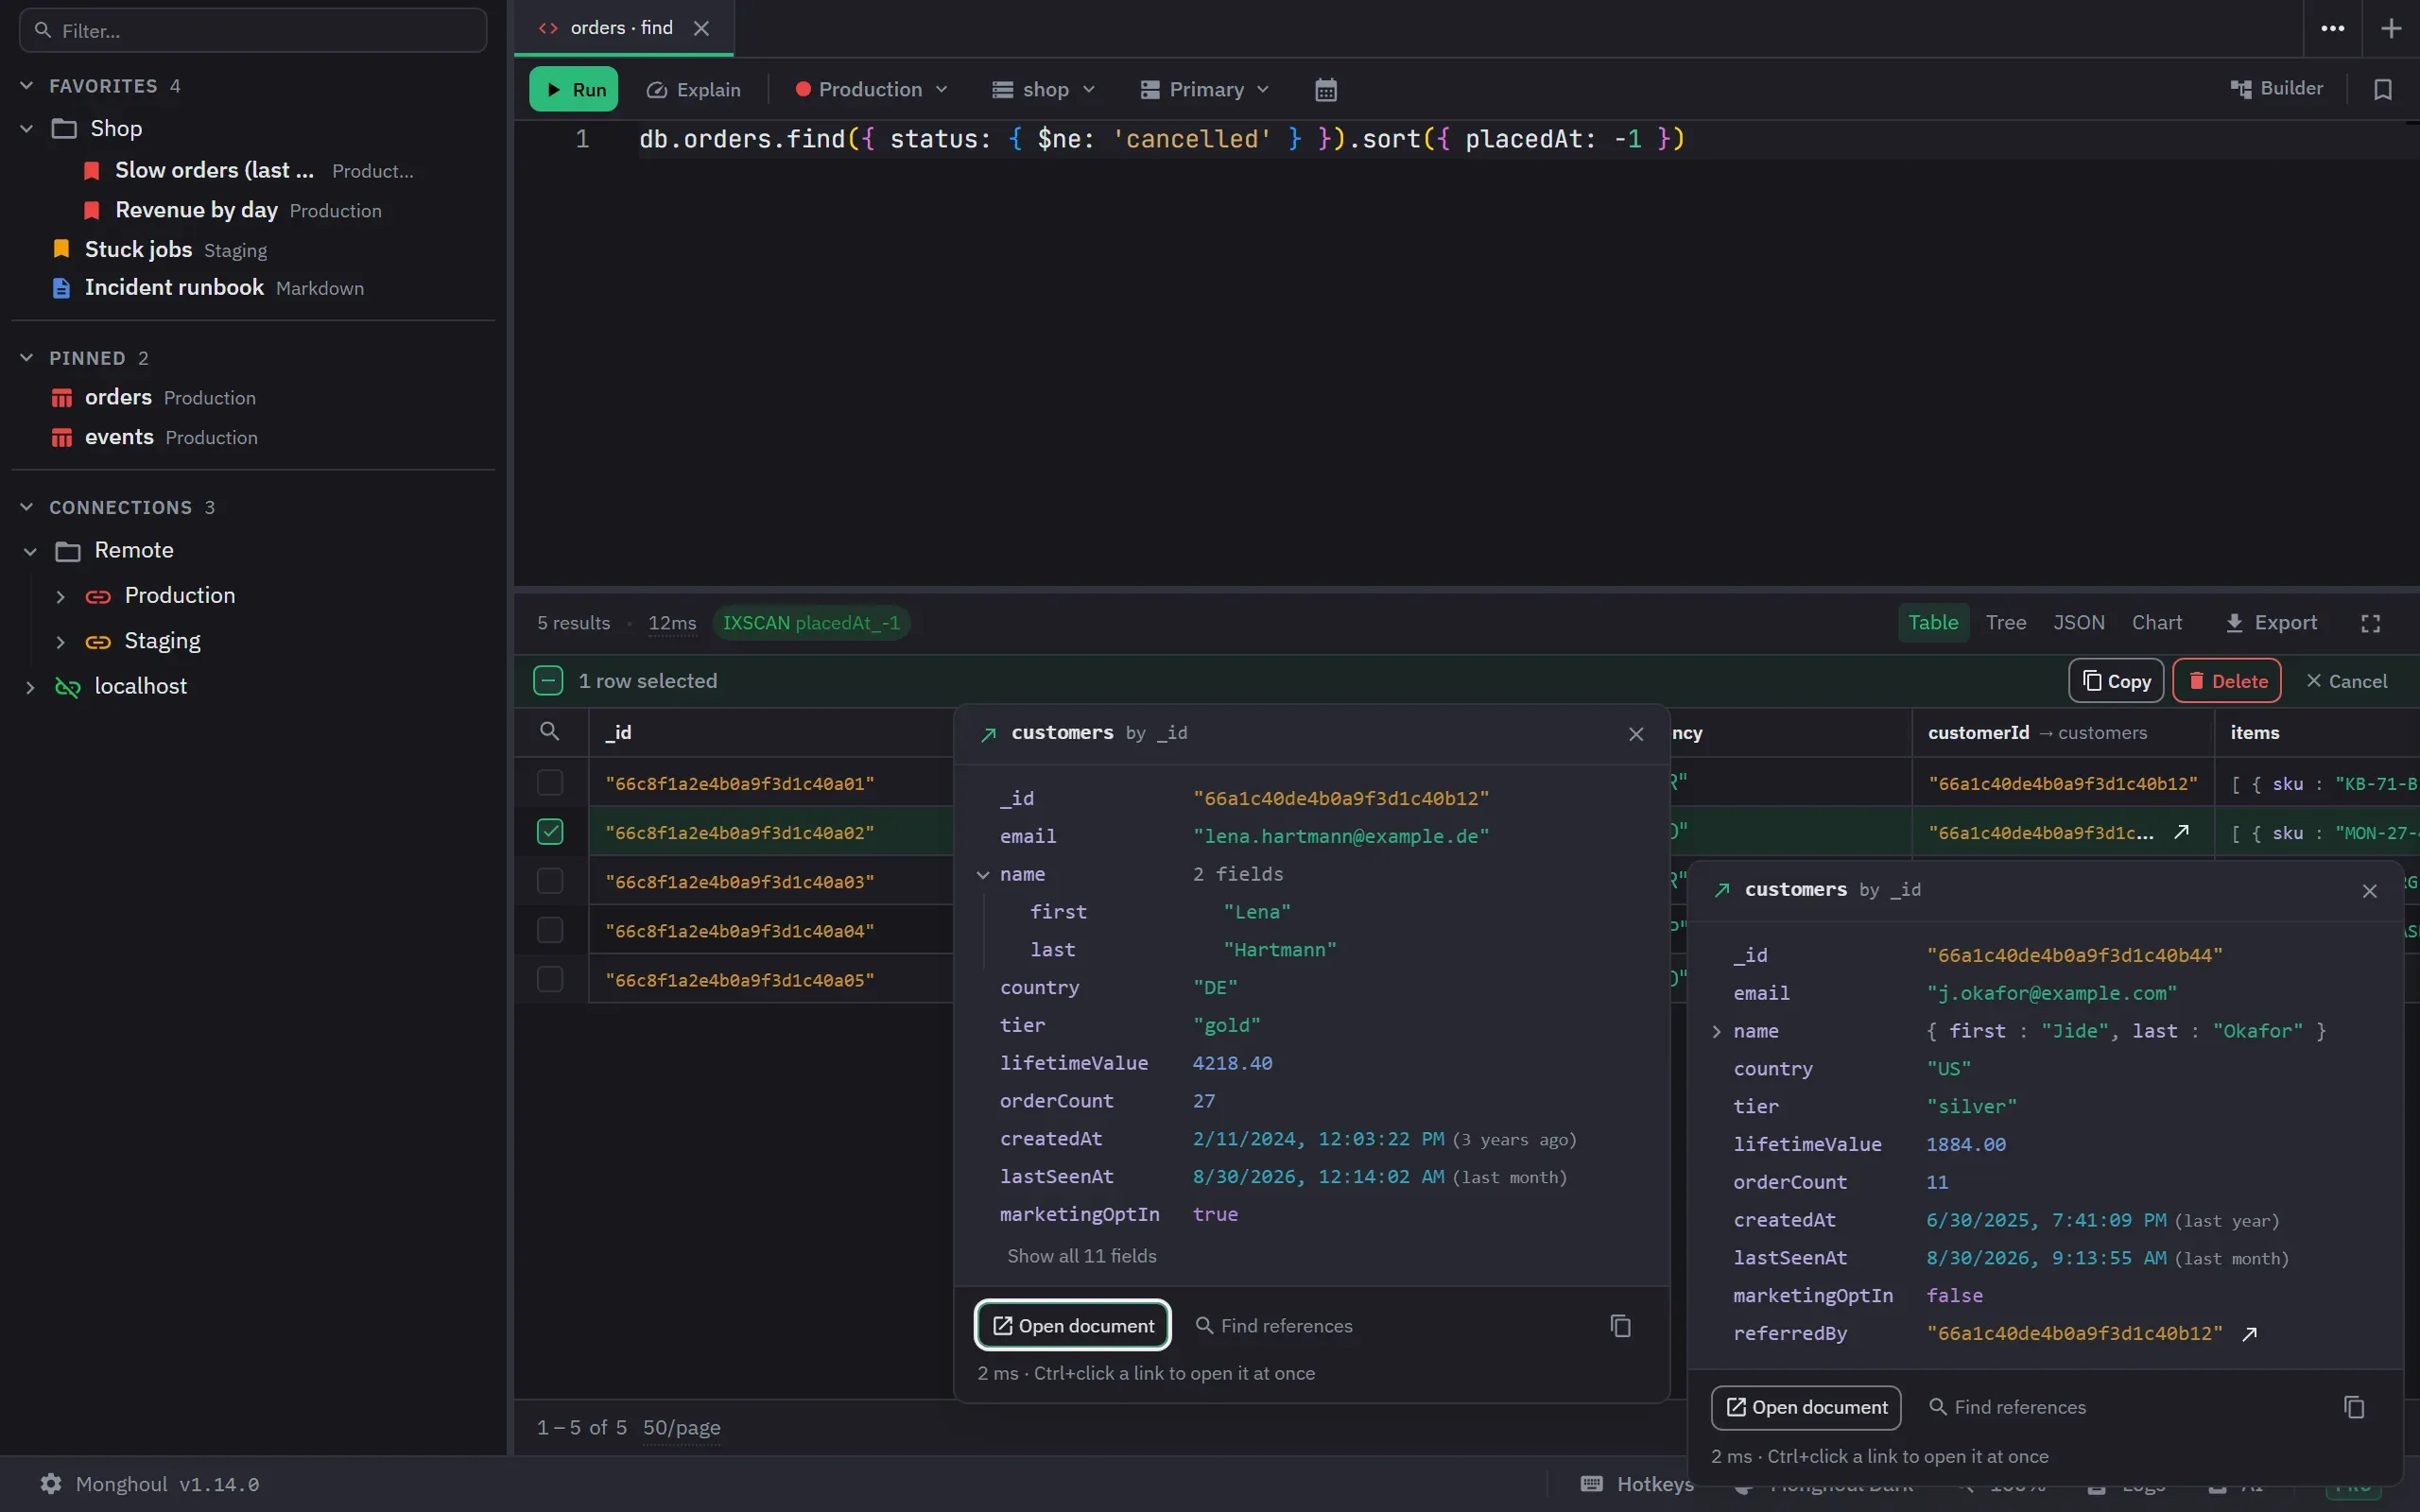
Task: Collapse the FAVORITES section
Action: [27, 86]
